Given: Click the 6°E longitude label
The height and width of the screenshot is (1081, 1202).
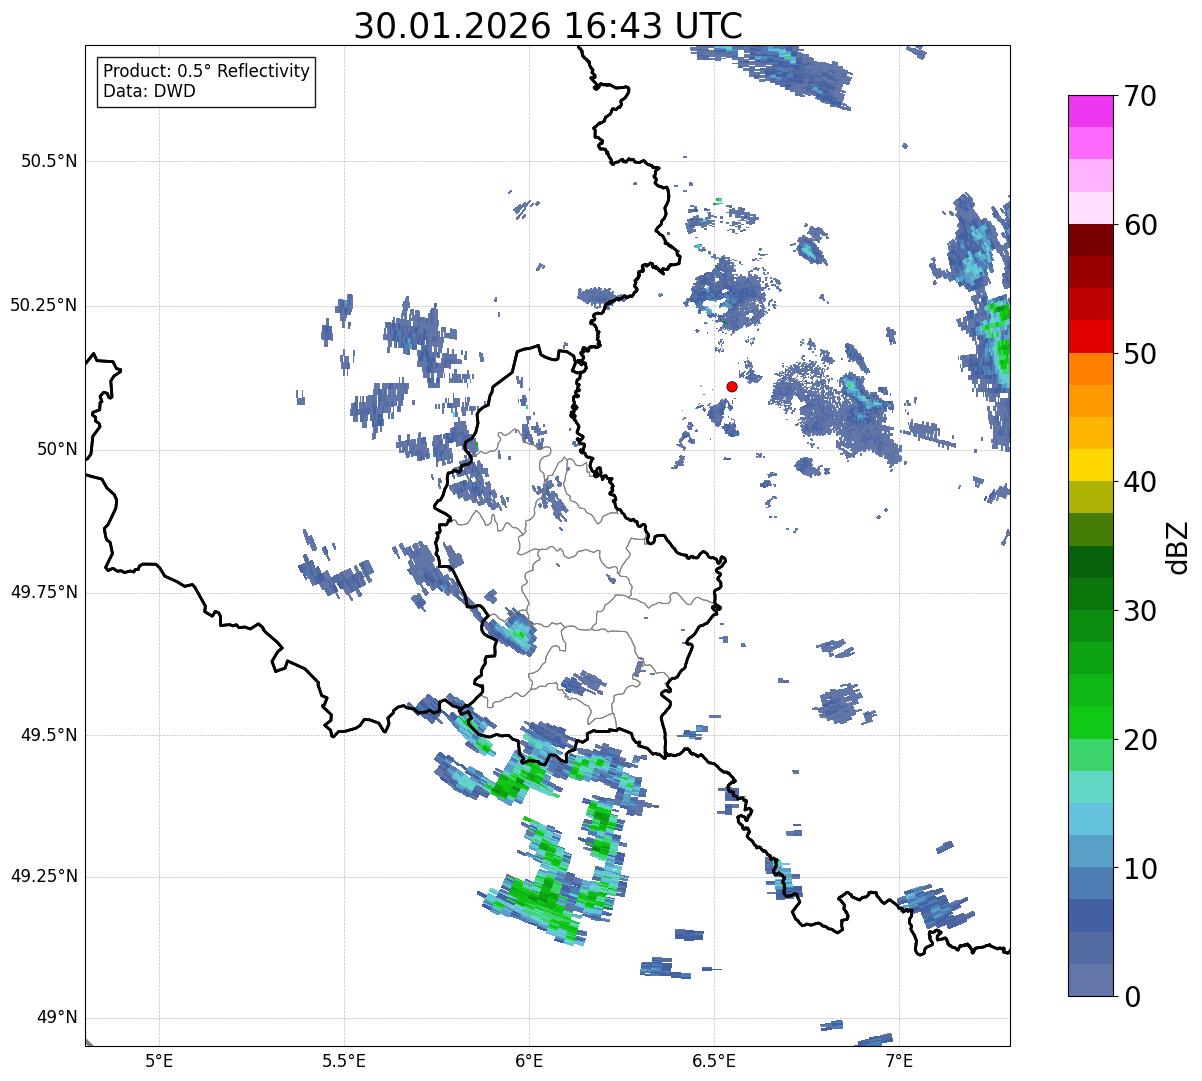Looking at the screenshot, I should pyautogui.click(x=529, y=1061).
